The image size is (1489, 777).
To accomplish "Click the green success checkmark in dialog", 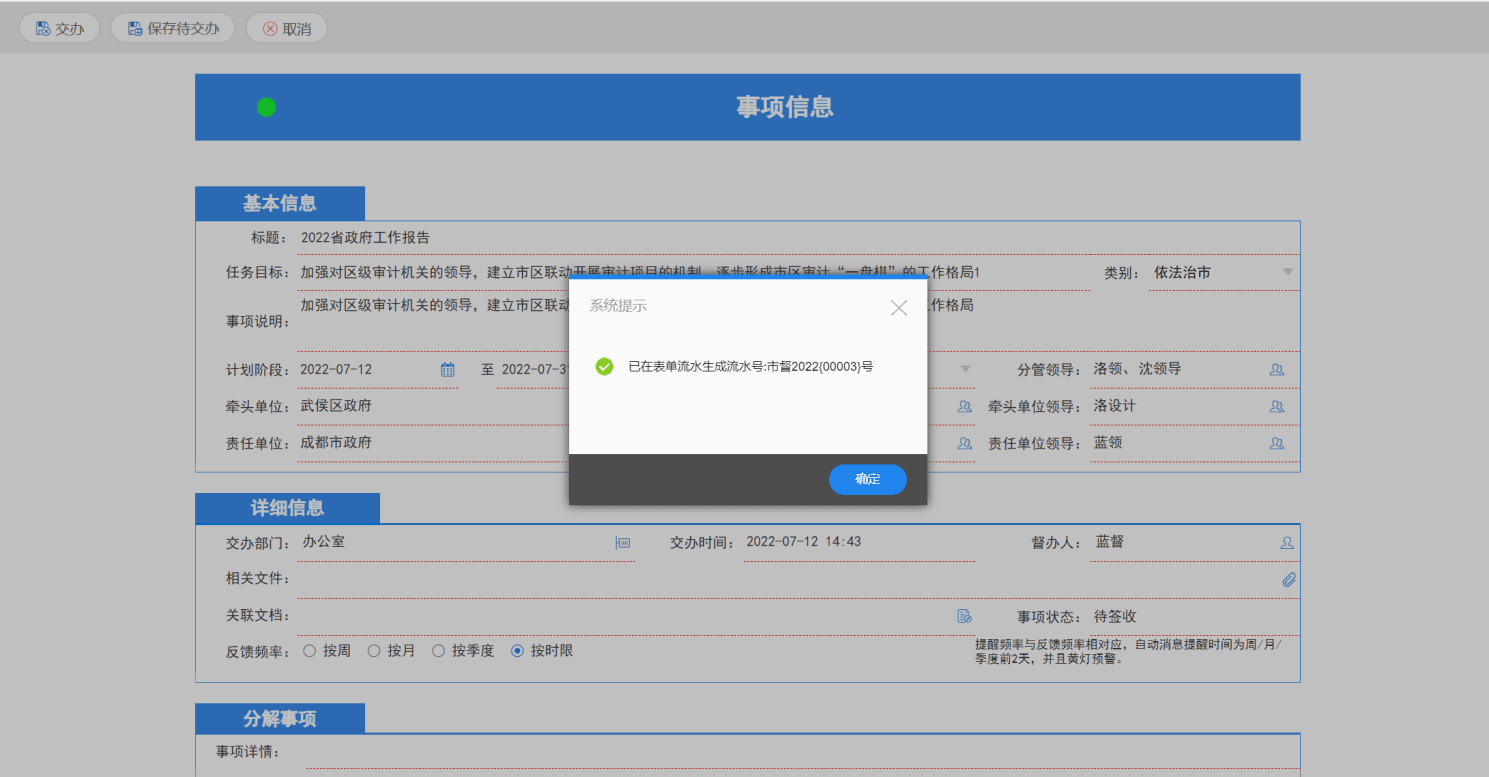I will coord(604,367).
